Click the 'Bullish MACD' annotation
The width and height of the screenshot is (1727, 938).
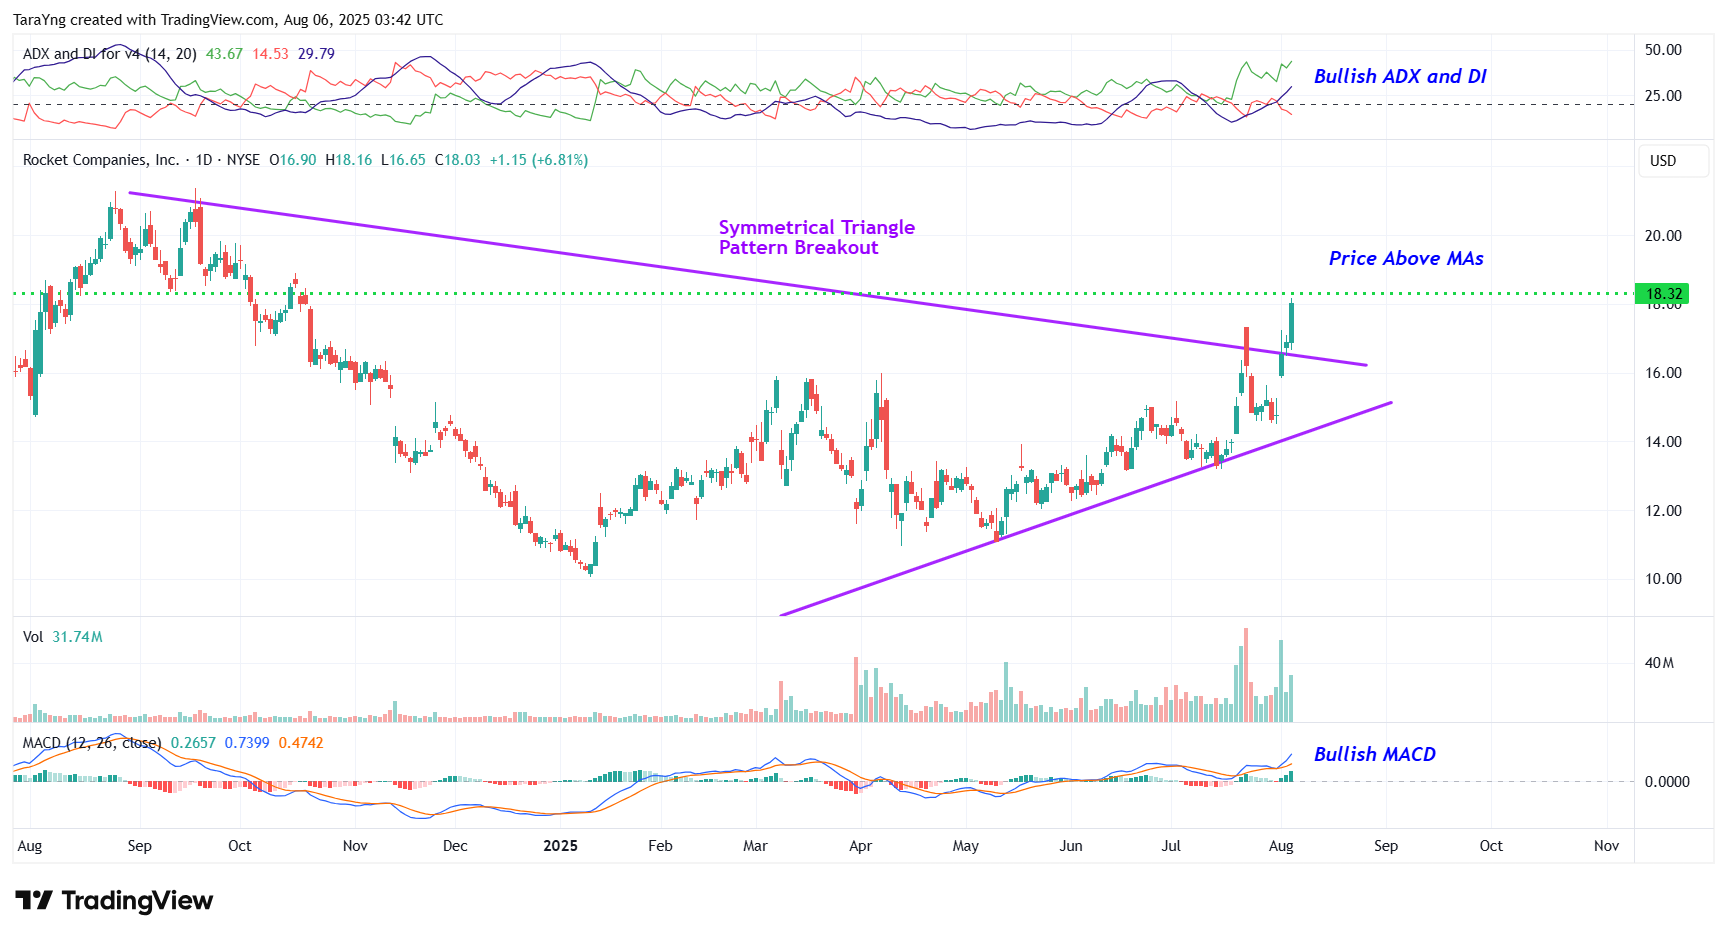1375,754
